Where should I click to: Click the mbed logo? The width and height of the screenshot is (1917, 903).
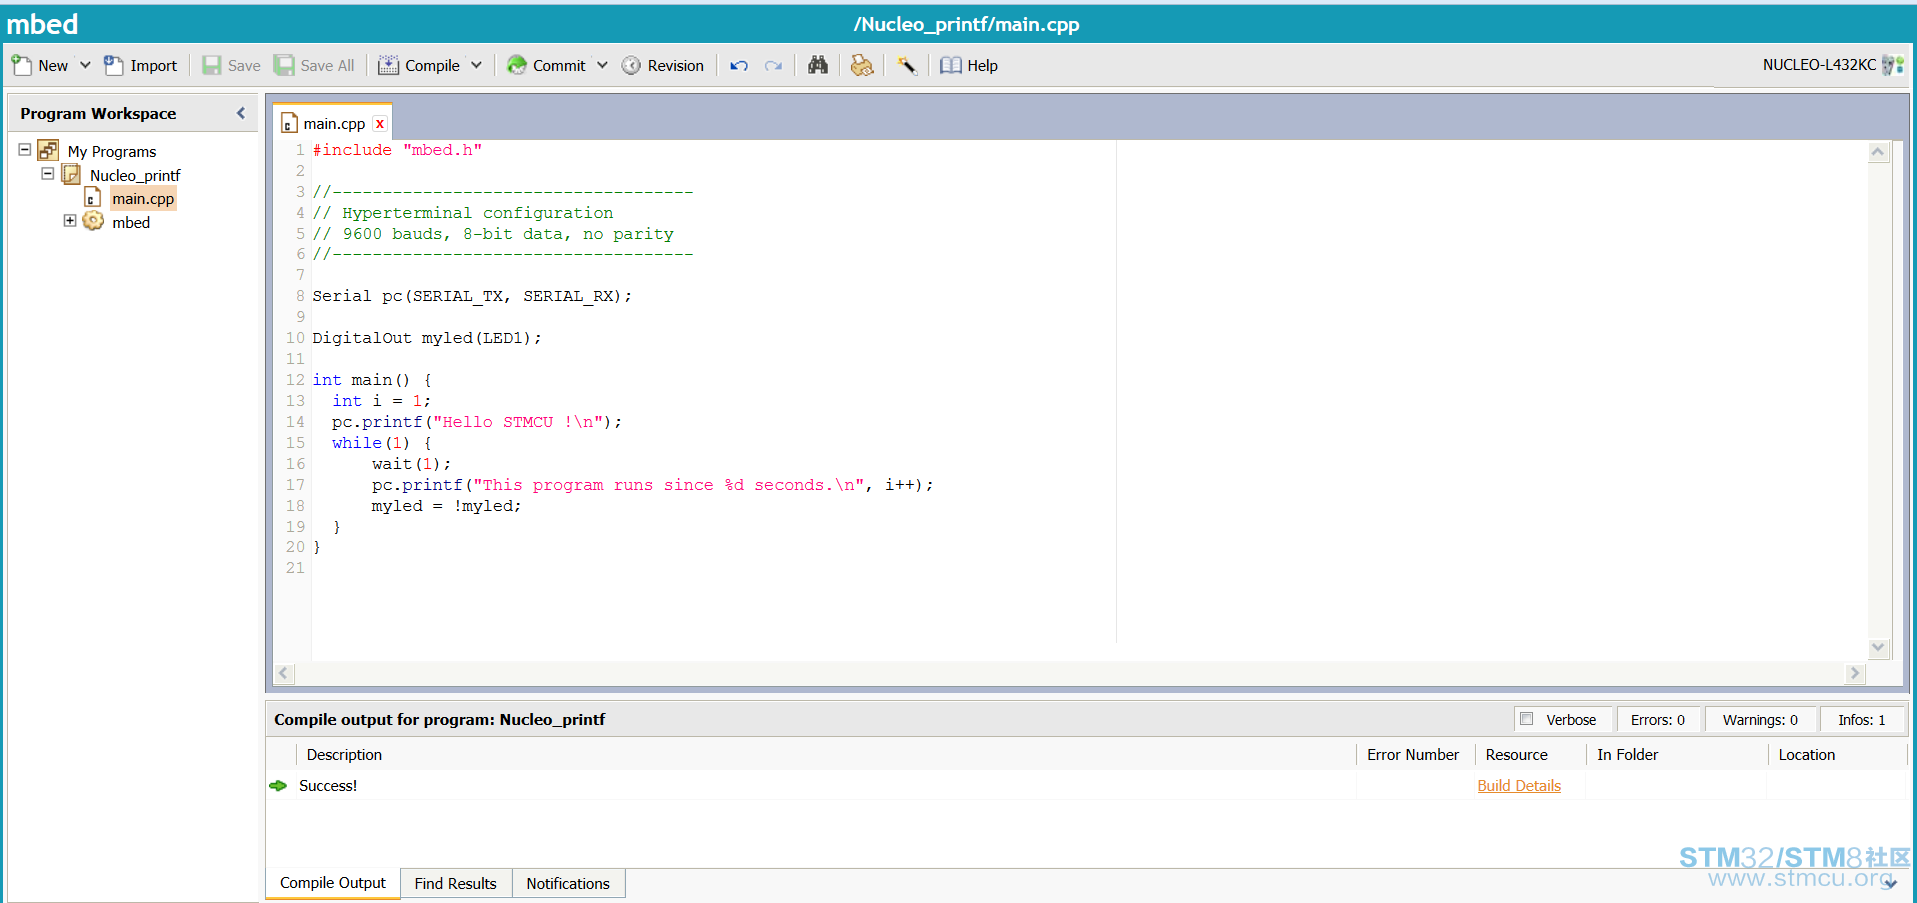point(42,23)
